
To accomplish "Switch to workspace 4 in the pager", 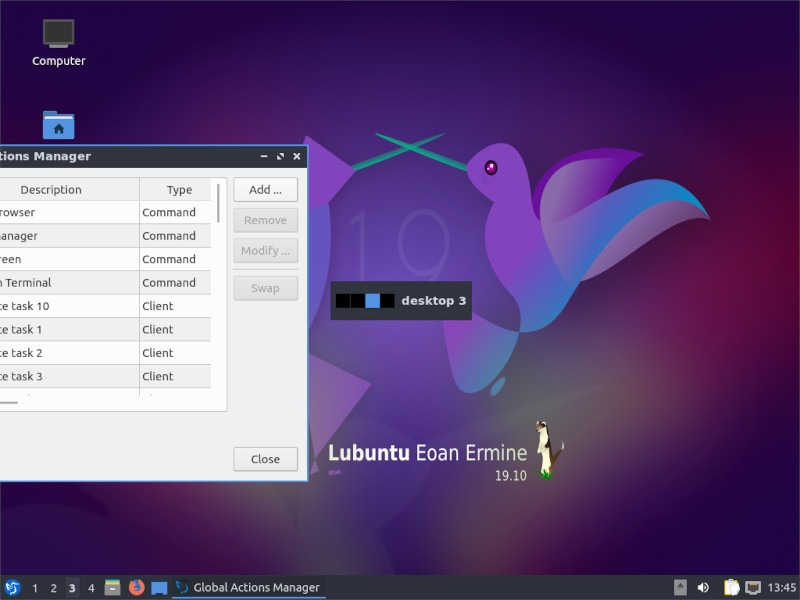I will tap(91, 588).
